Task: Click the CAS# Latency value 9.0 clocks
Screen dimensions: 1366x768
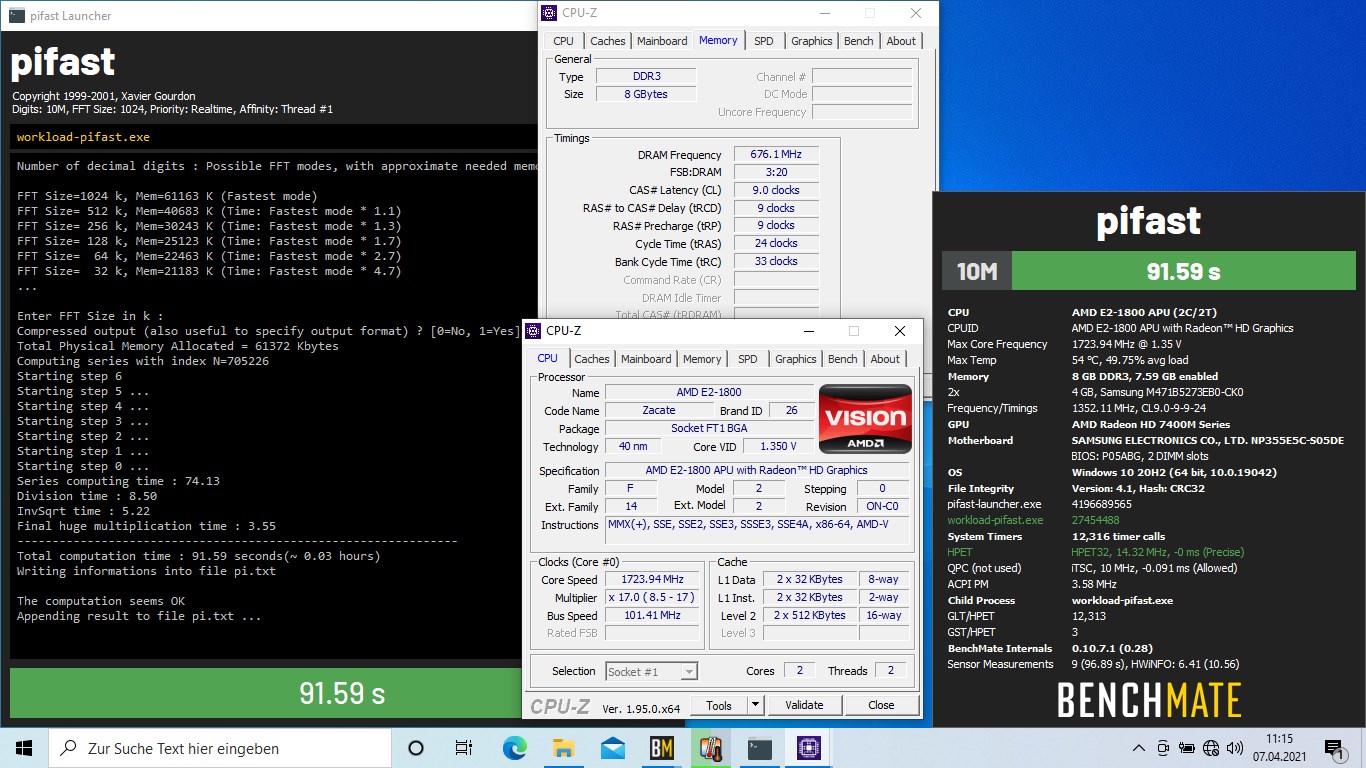Action: point(776,190)
